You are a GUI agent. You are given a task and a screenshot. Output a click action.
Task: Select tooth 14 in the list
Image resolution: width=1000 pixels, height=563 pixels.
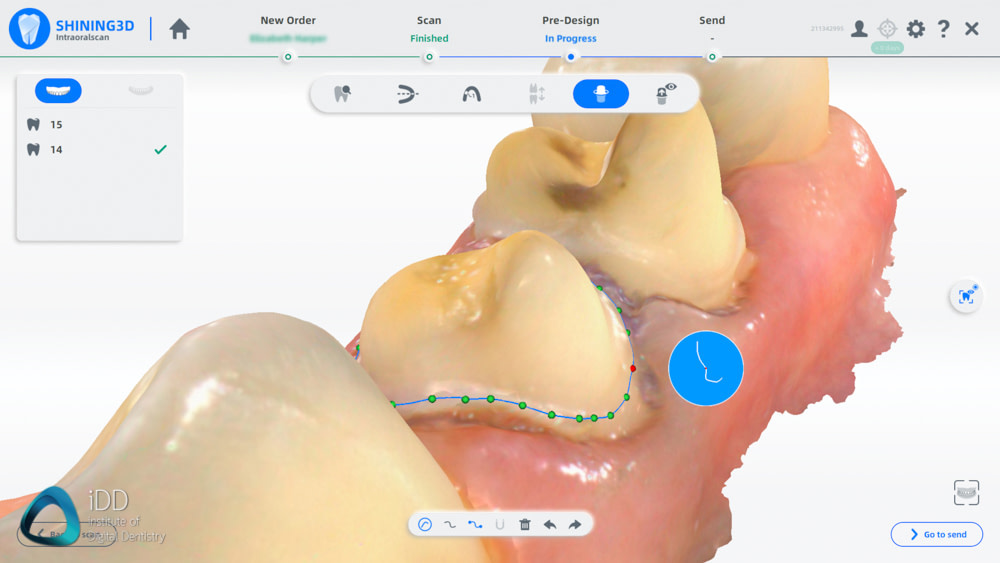(x=57, y=150)
